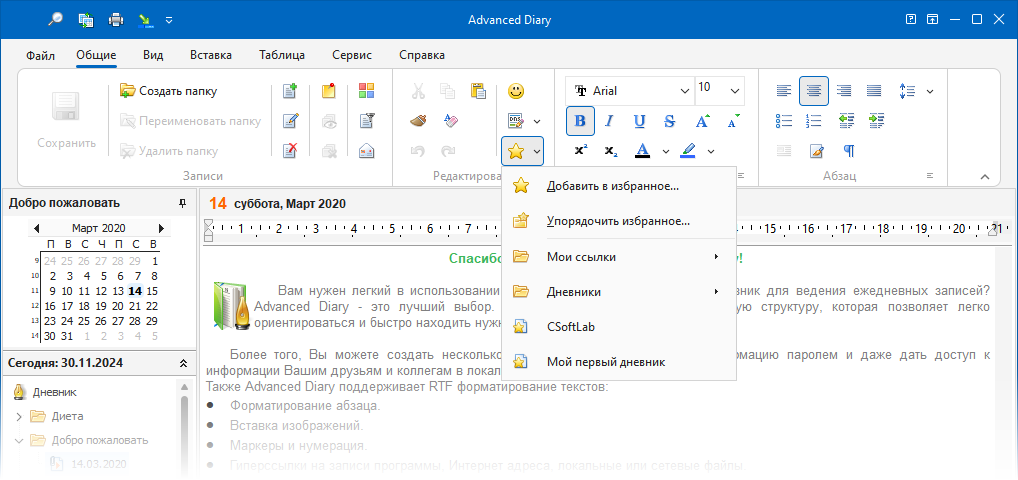Viewport: 1018px width, 480px height.
Task: Click the send by email envelope icon
Action: (367, 151)
